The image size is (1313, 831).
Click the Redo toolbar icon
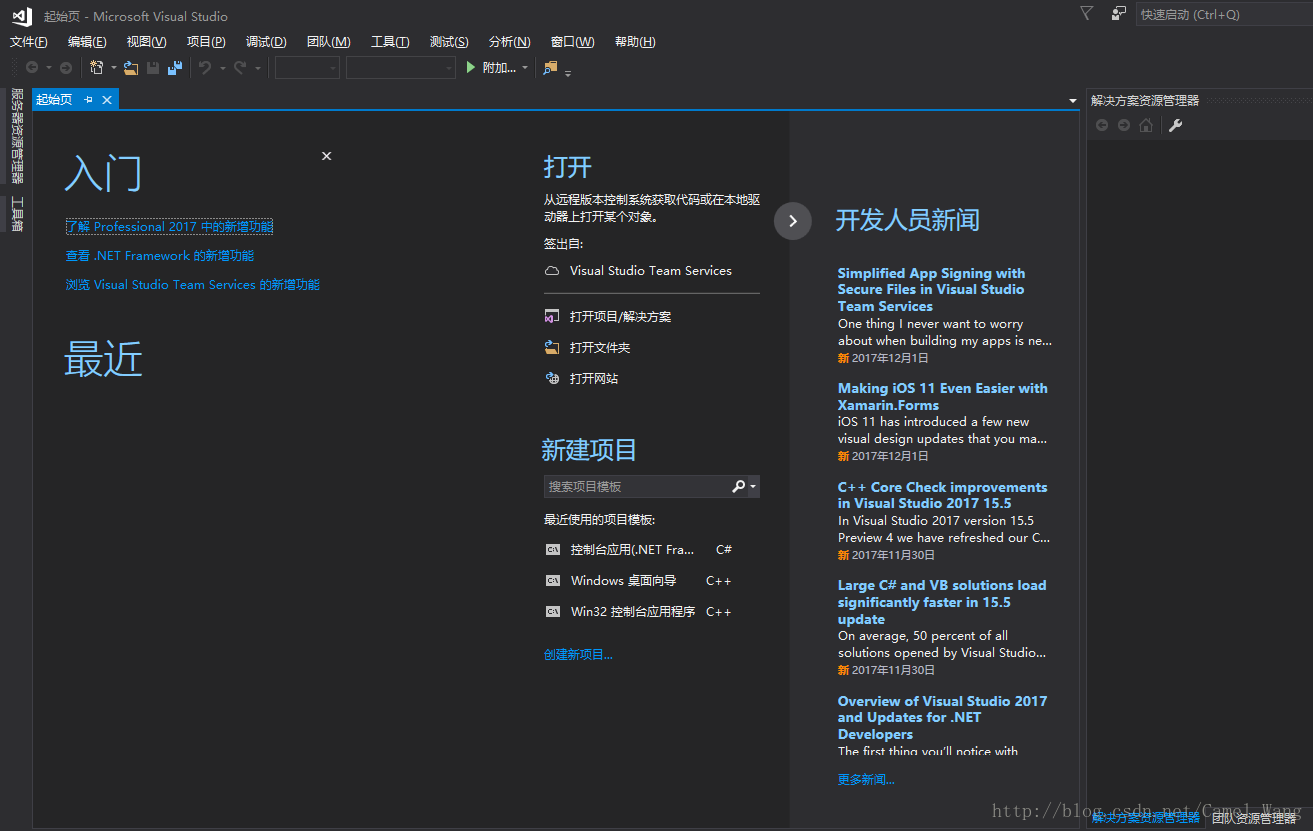click(x=240, y=68)
